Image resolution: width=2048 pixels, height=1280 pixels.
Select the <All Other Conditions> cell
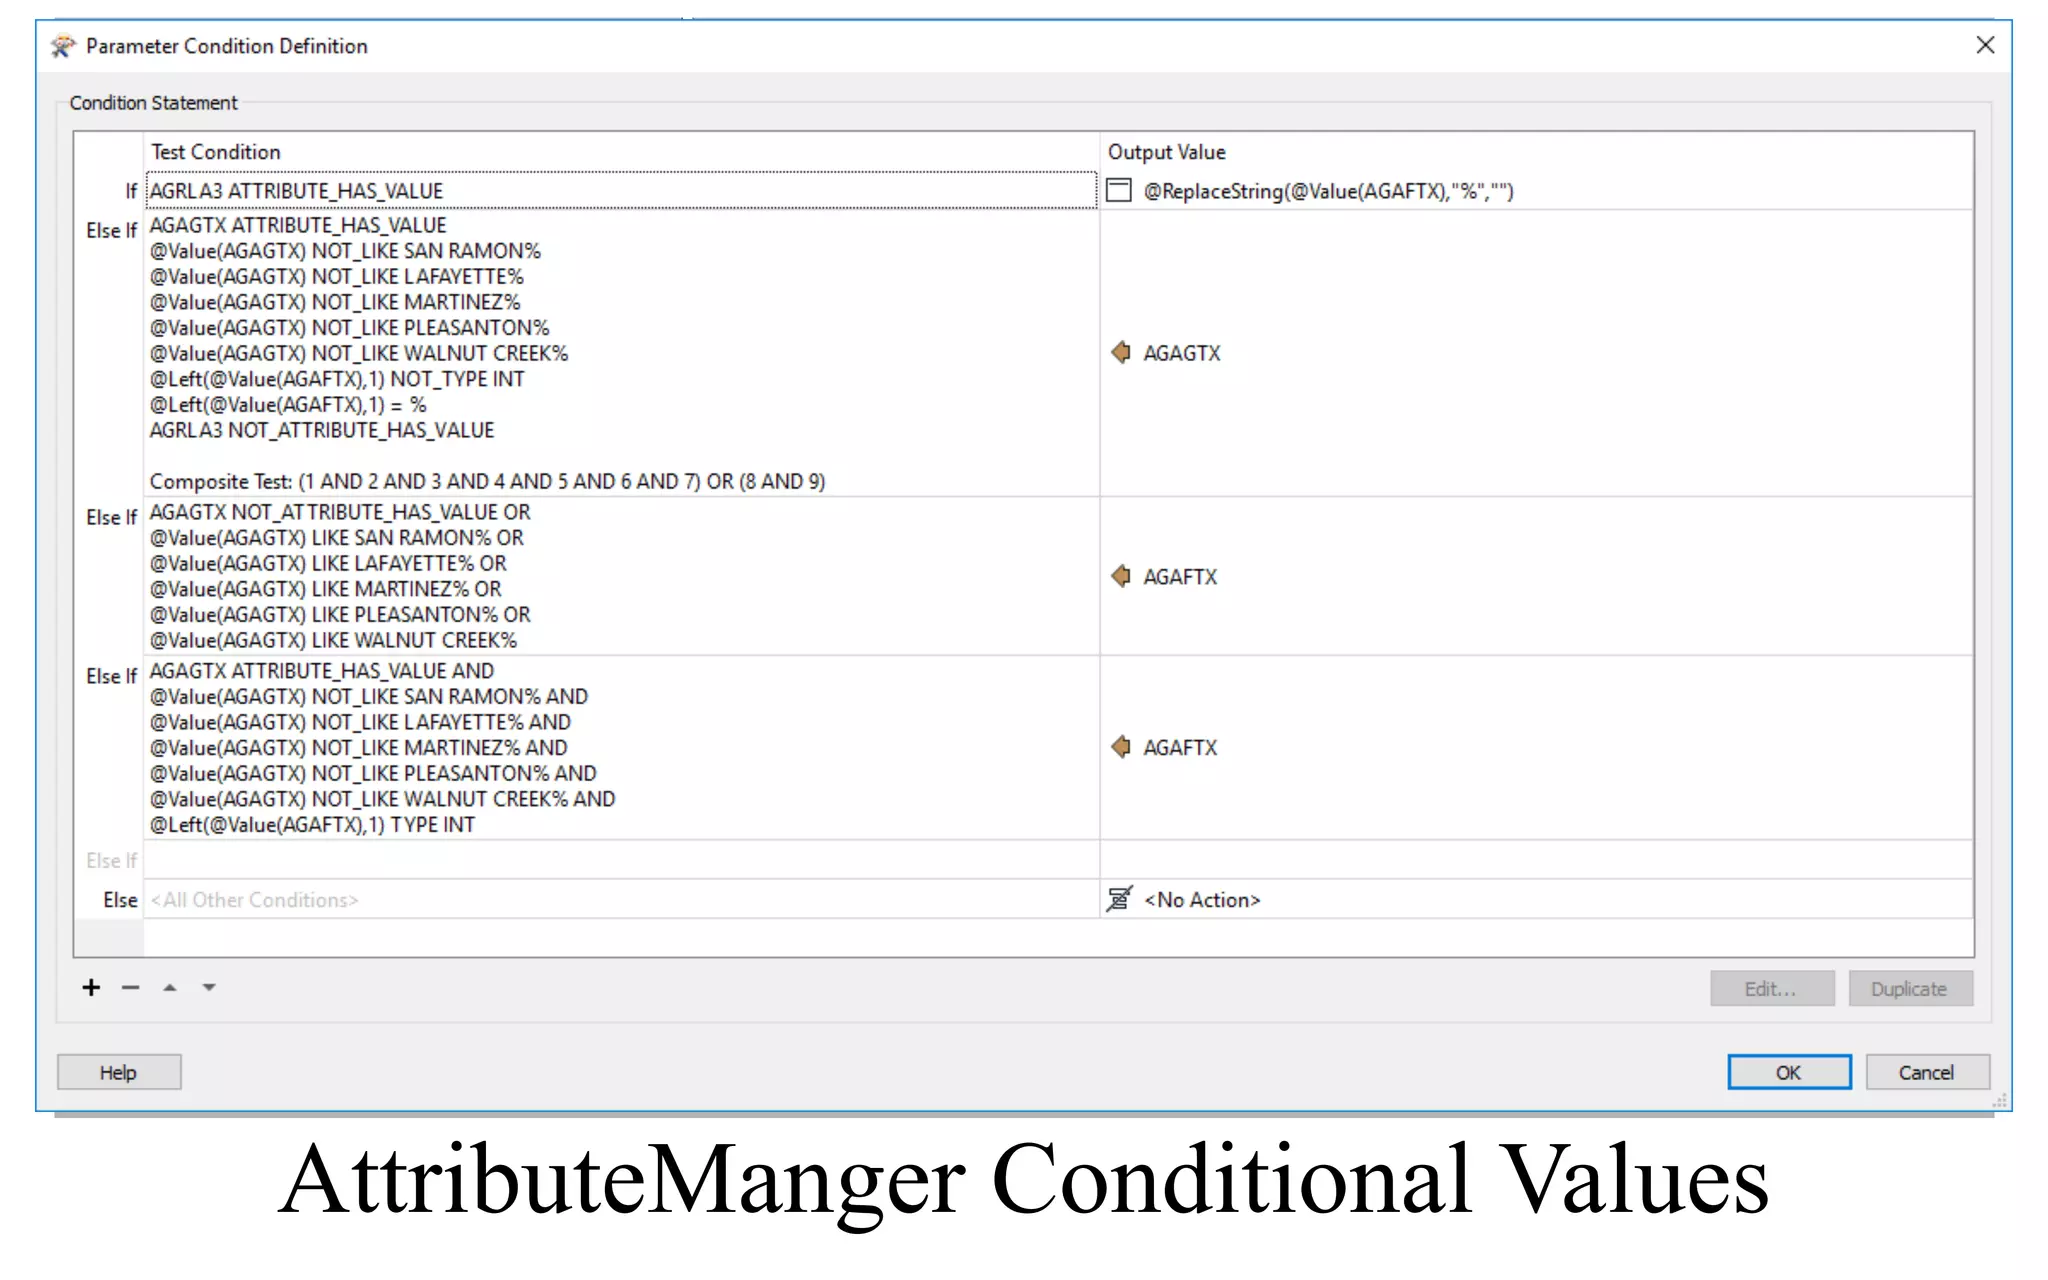621,899
